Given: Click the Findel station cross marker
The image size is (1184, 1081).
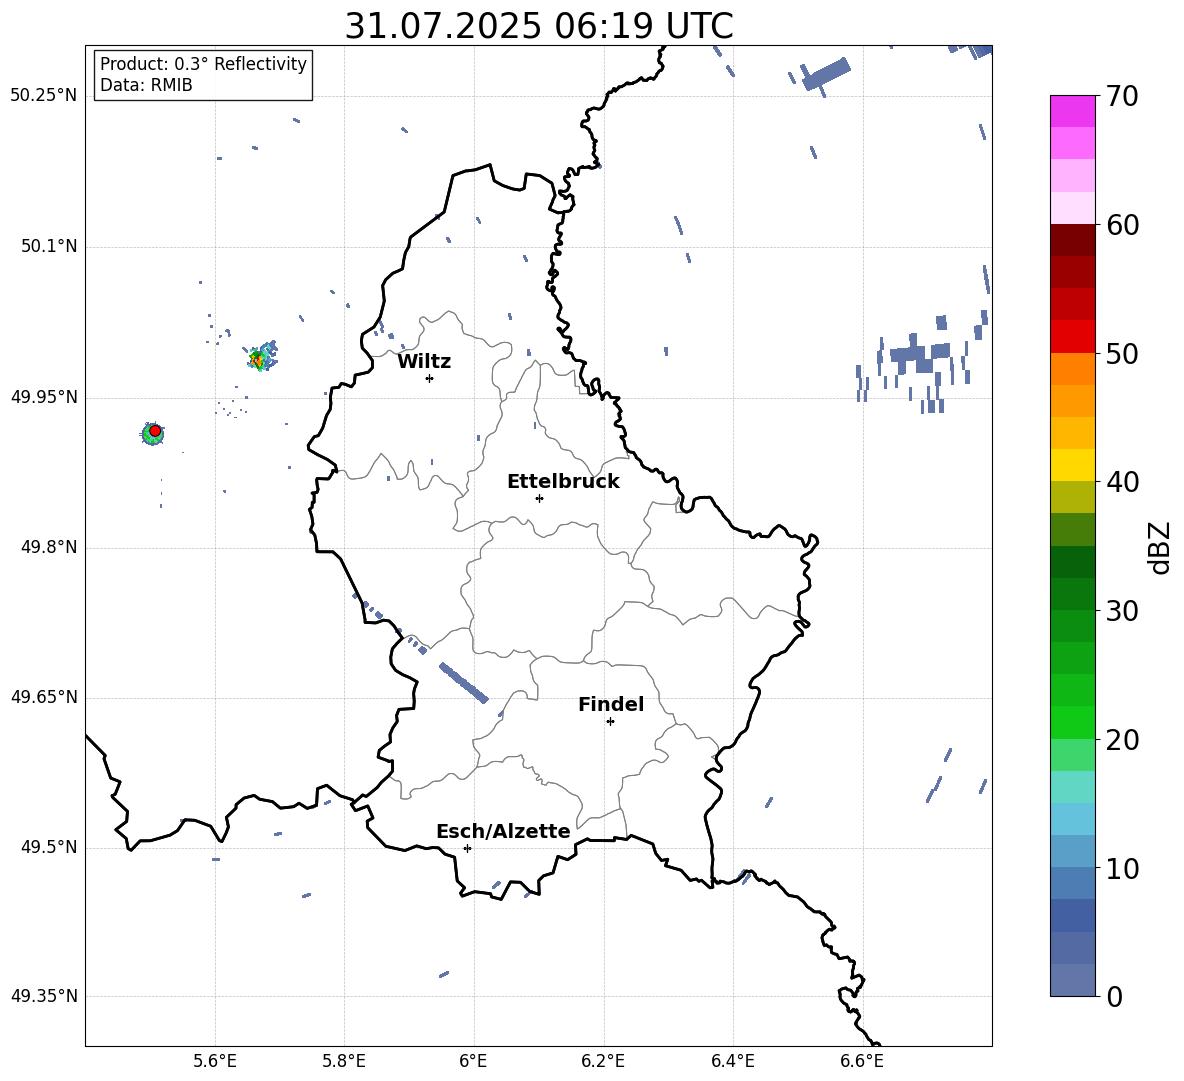Looking at the screenshot, I should point(610,722).
